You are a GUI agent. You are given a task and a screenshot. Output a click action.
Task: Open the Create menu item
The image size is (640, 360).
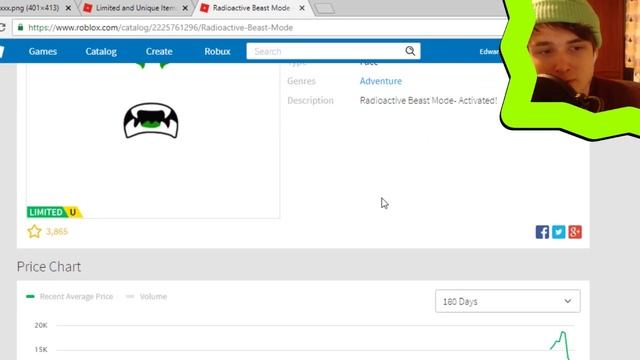click(x=159, y=51)
